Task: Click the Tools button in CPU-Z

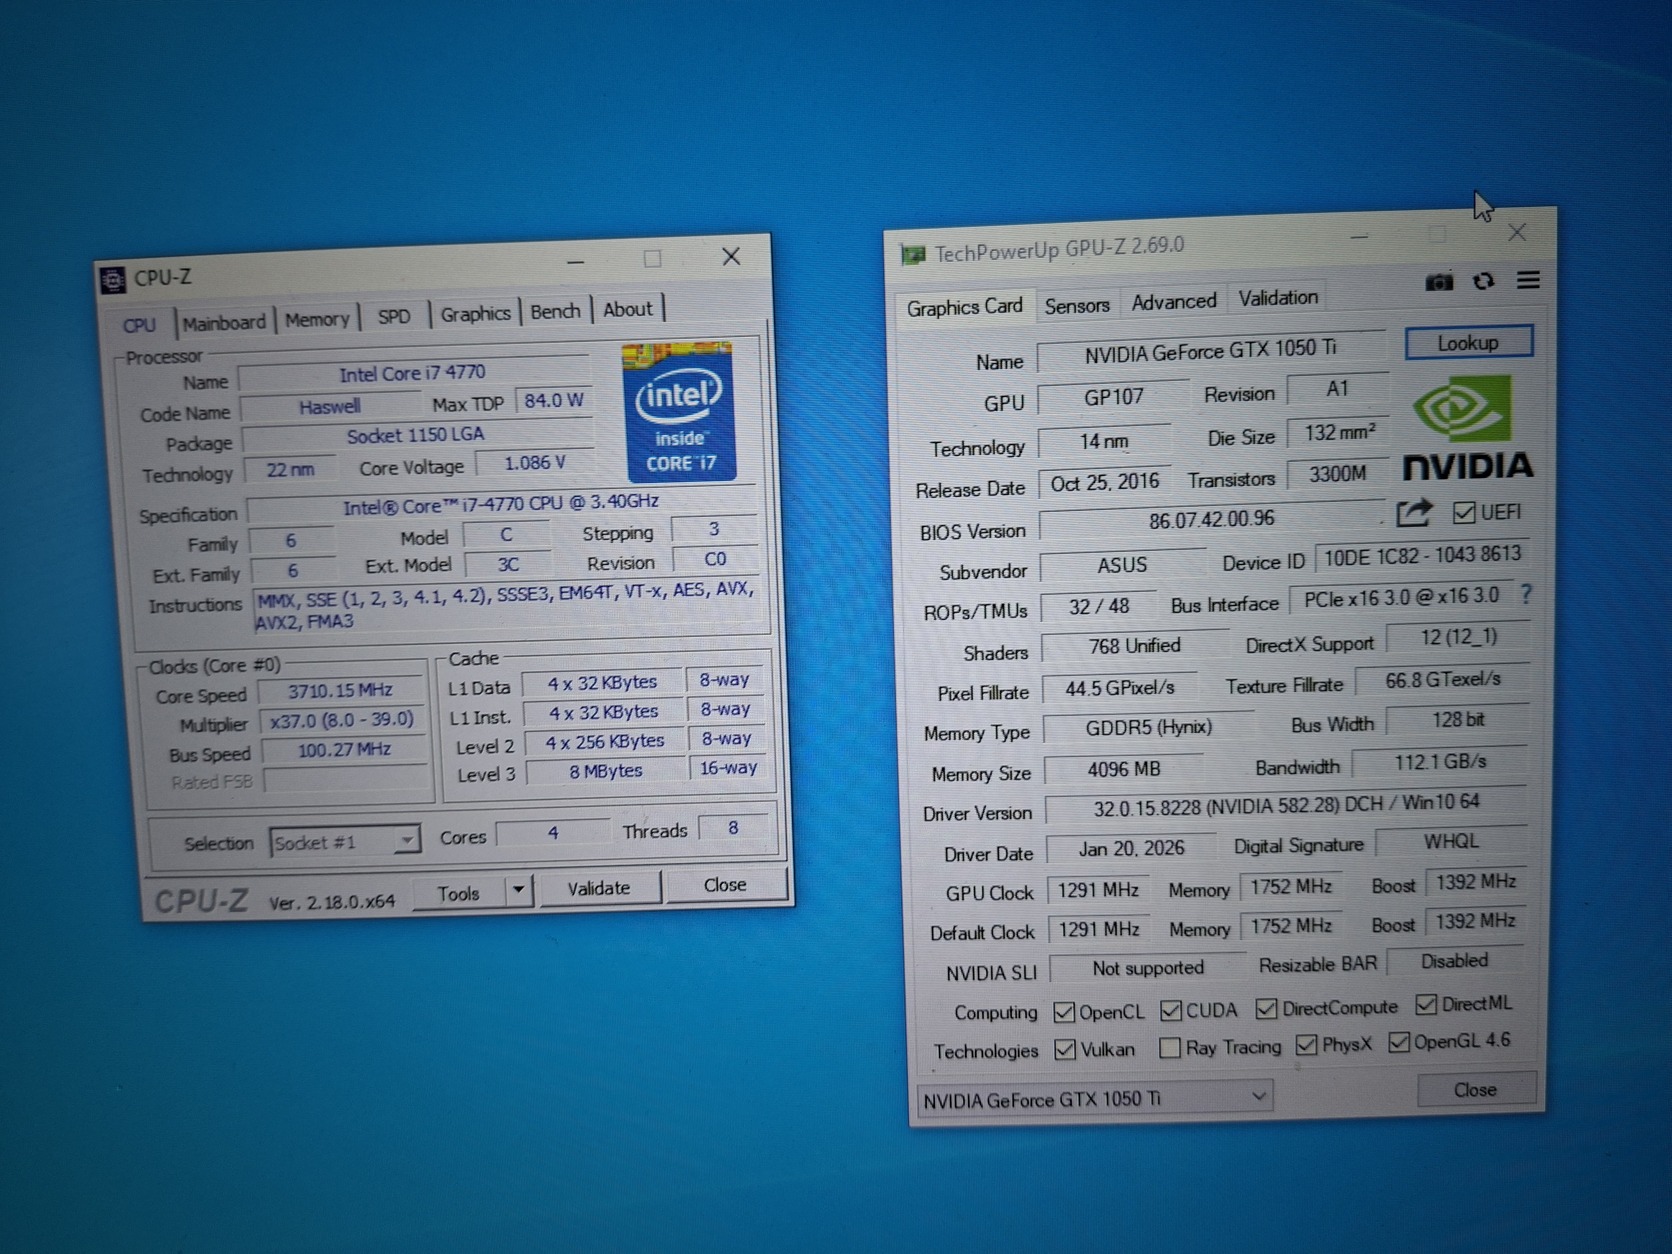Action: [458, 893]
